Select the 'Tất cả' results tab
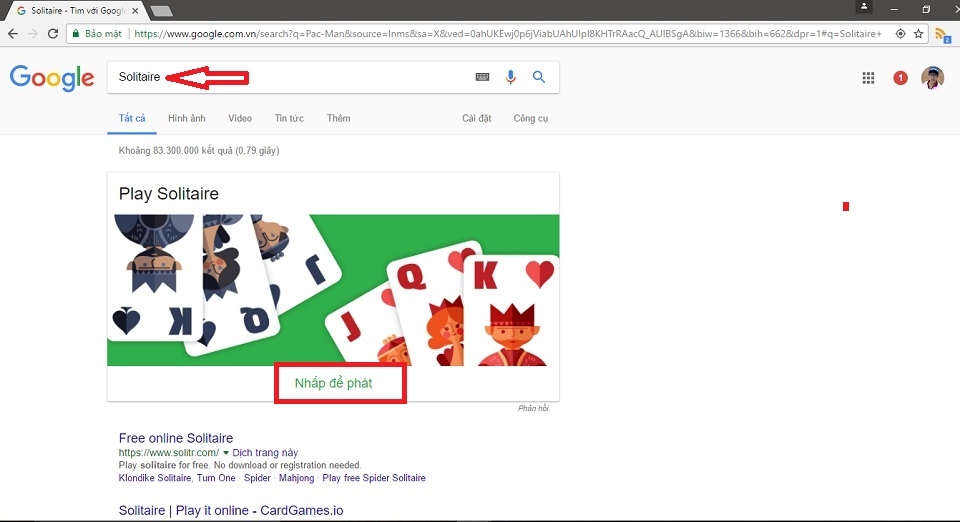 [x=132, y=118]
